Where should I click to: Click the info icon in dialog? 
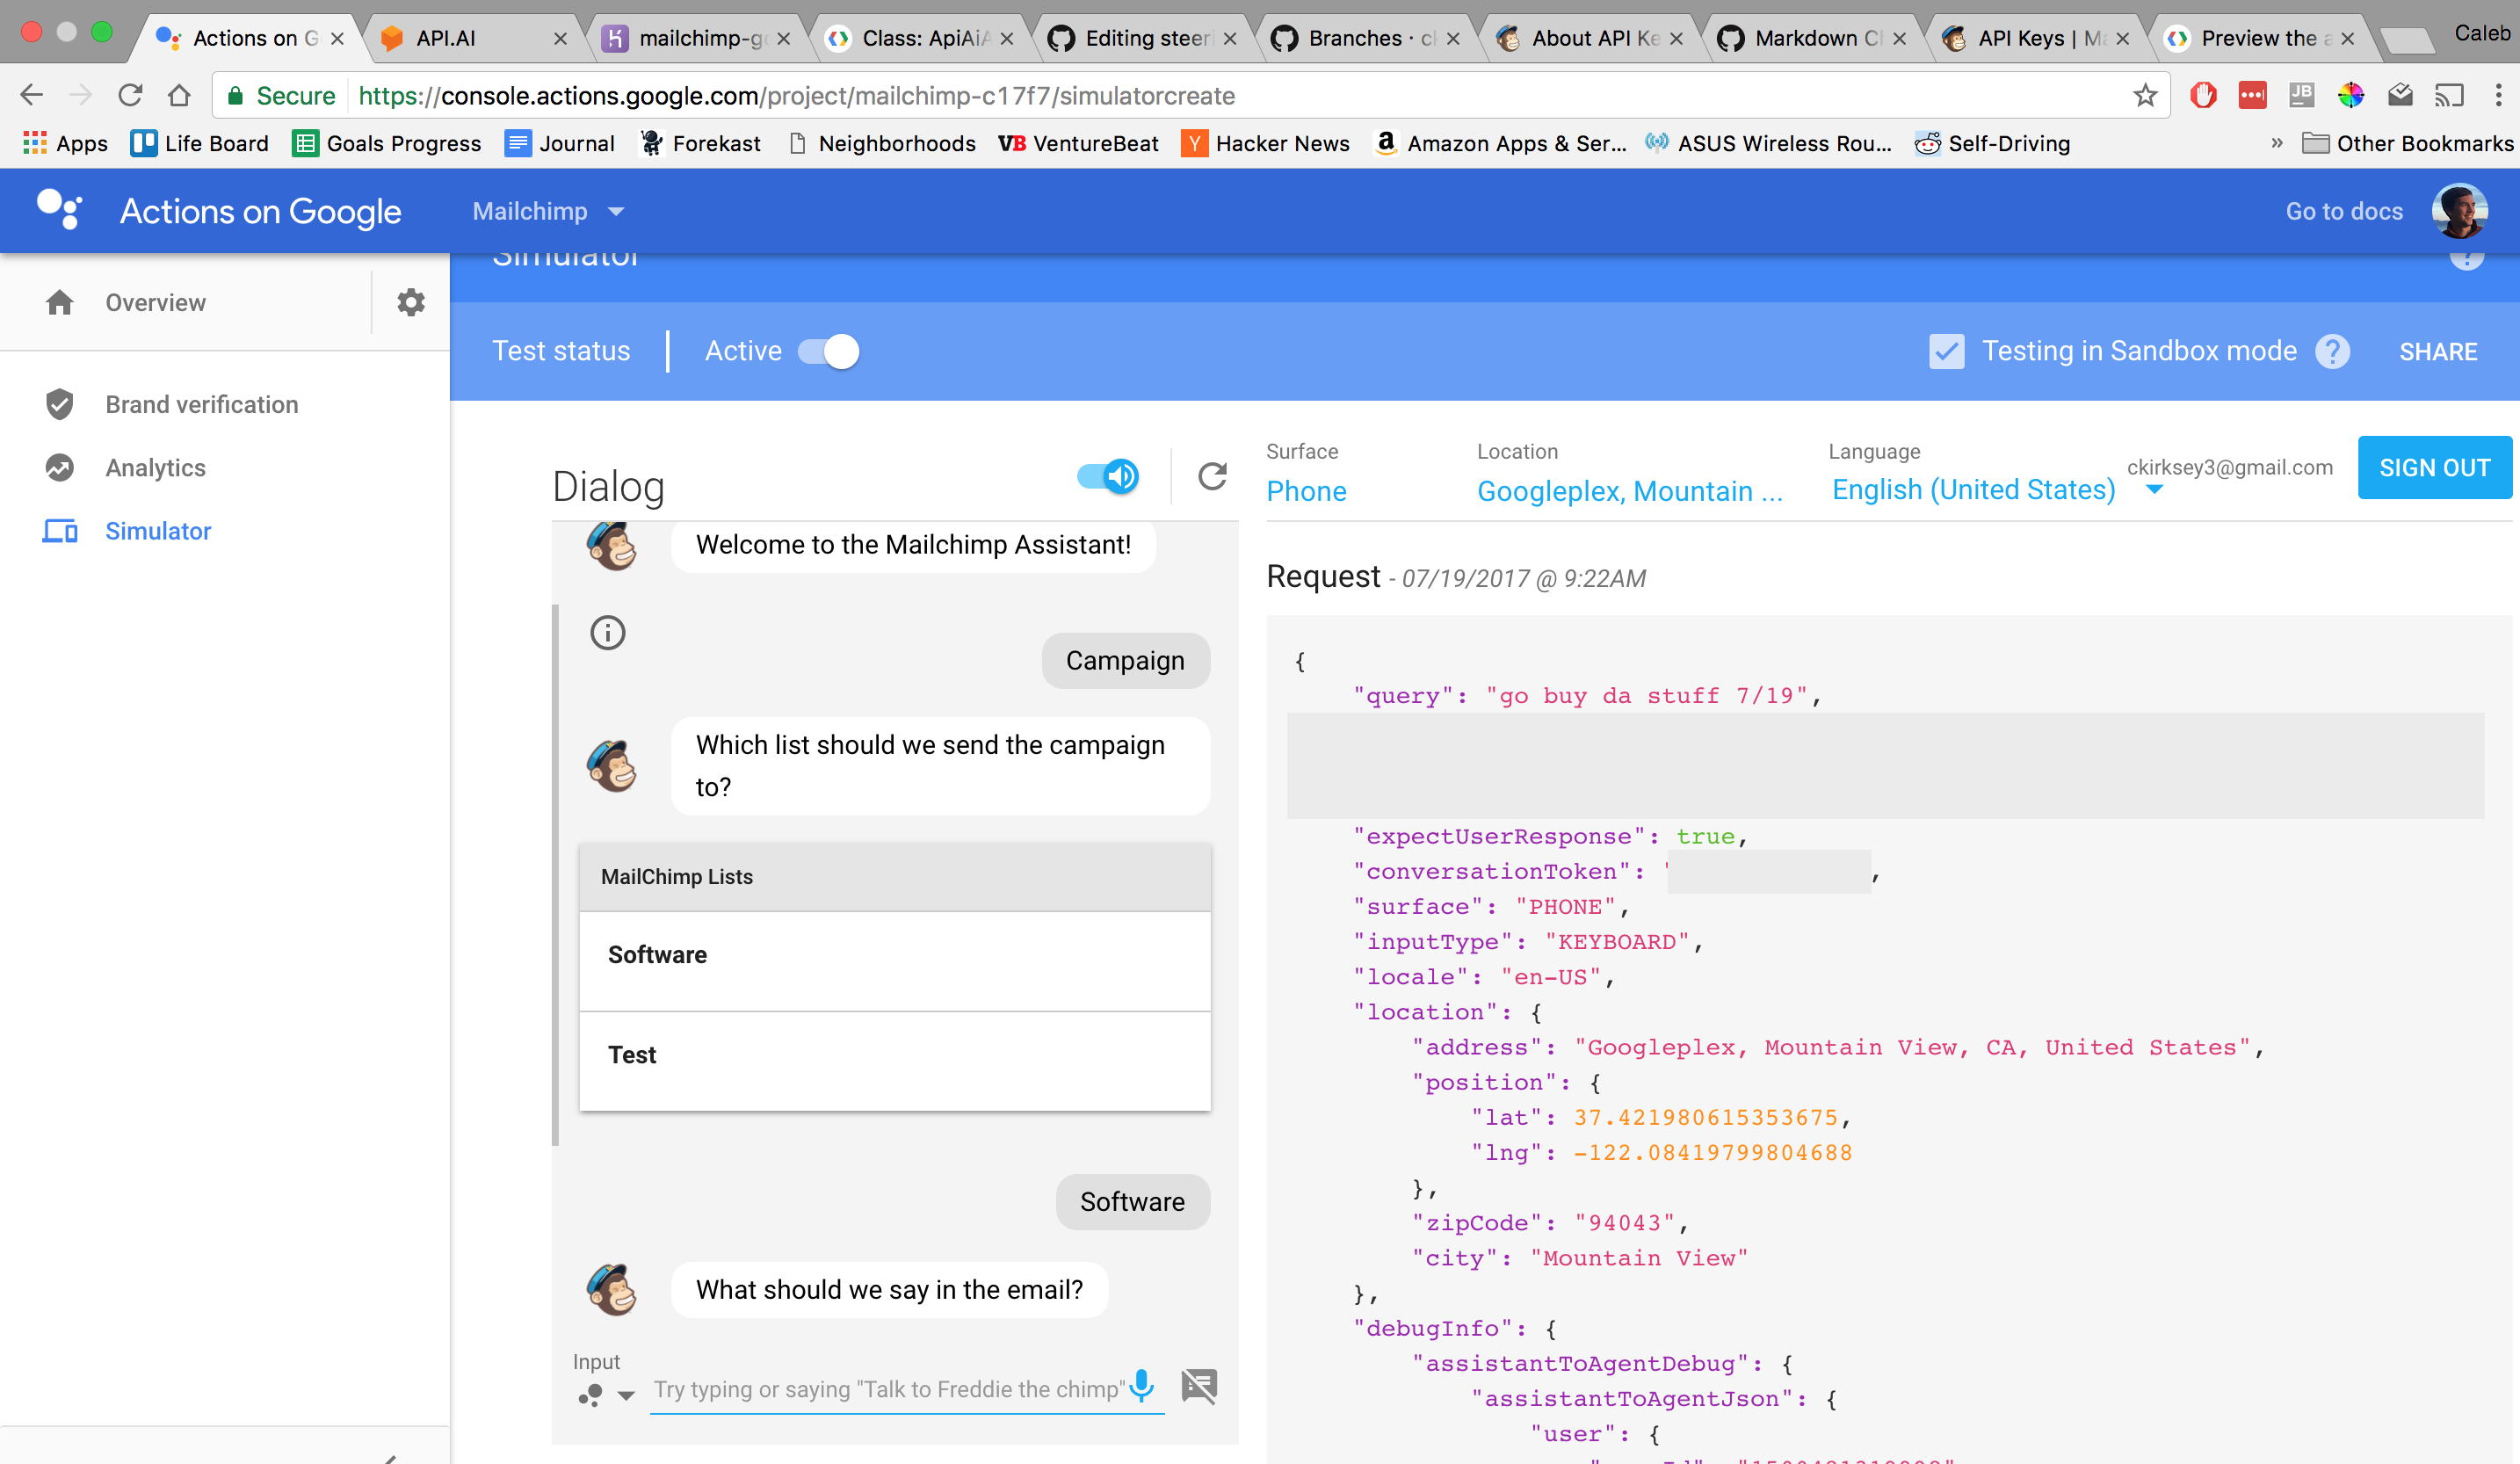click(x=608, y=632)
